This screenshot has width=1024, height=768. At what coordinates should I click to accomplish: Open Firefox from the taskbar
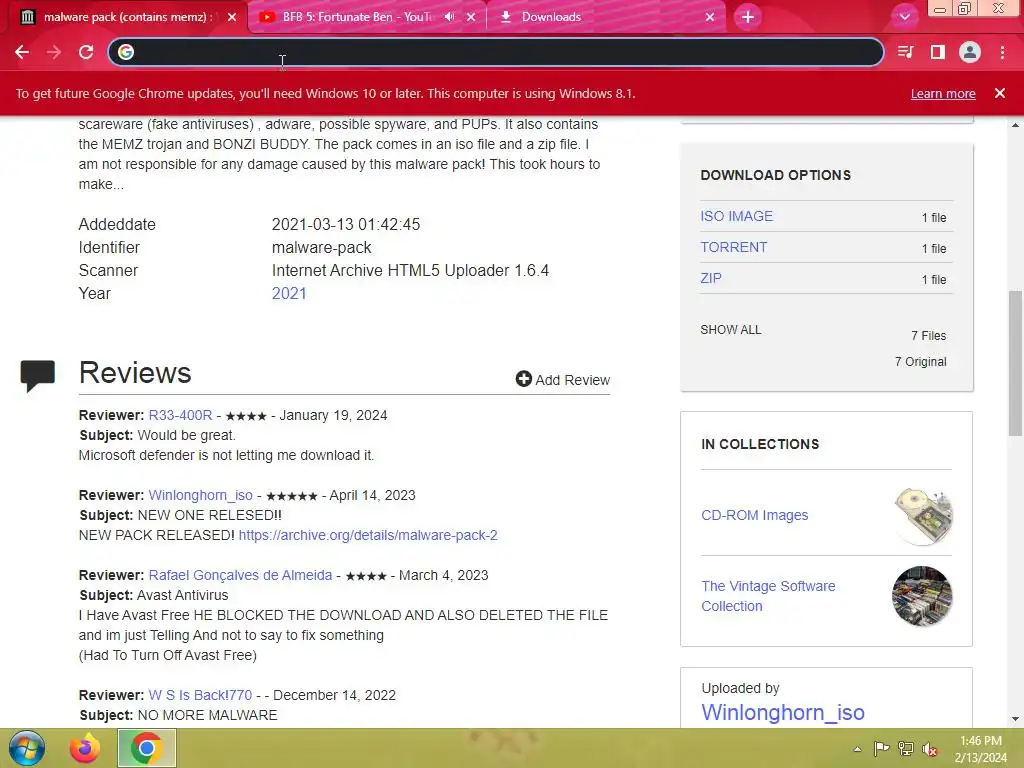point(85,748)
